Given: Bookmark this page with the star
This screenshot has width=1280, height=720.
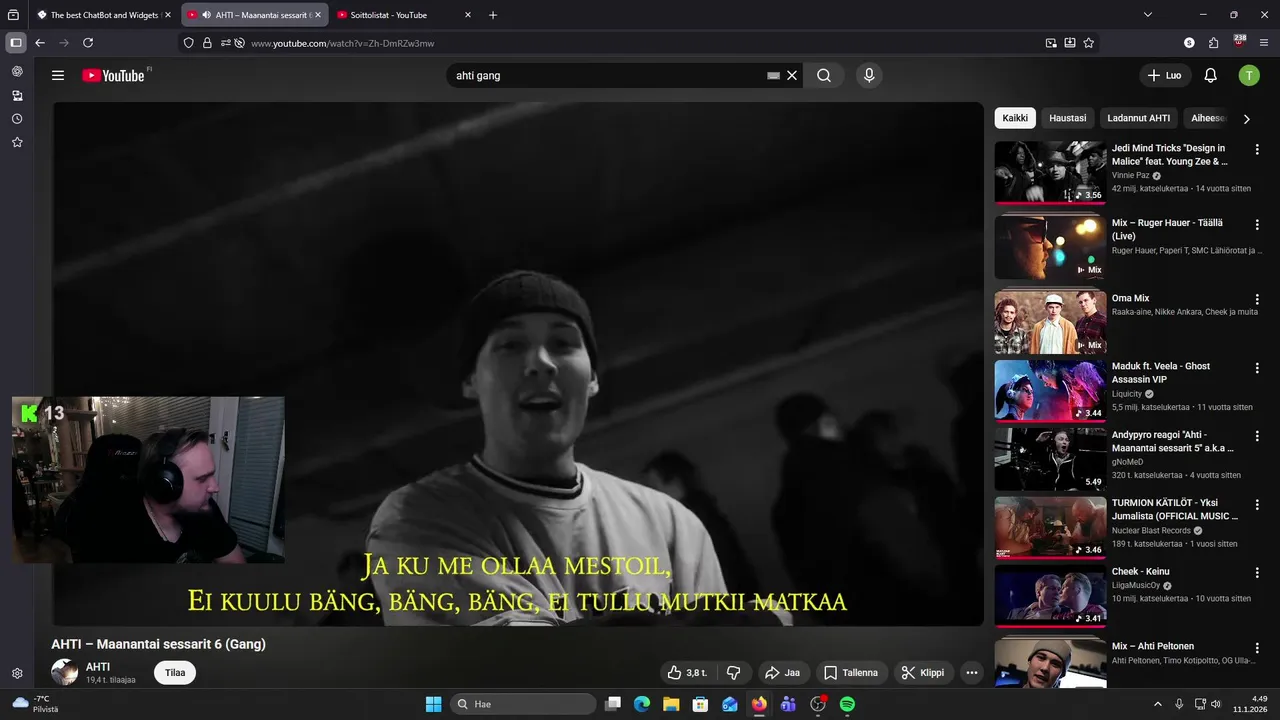Looking at the screenshot, I should [x=1089, y=43].
